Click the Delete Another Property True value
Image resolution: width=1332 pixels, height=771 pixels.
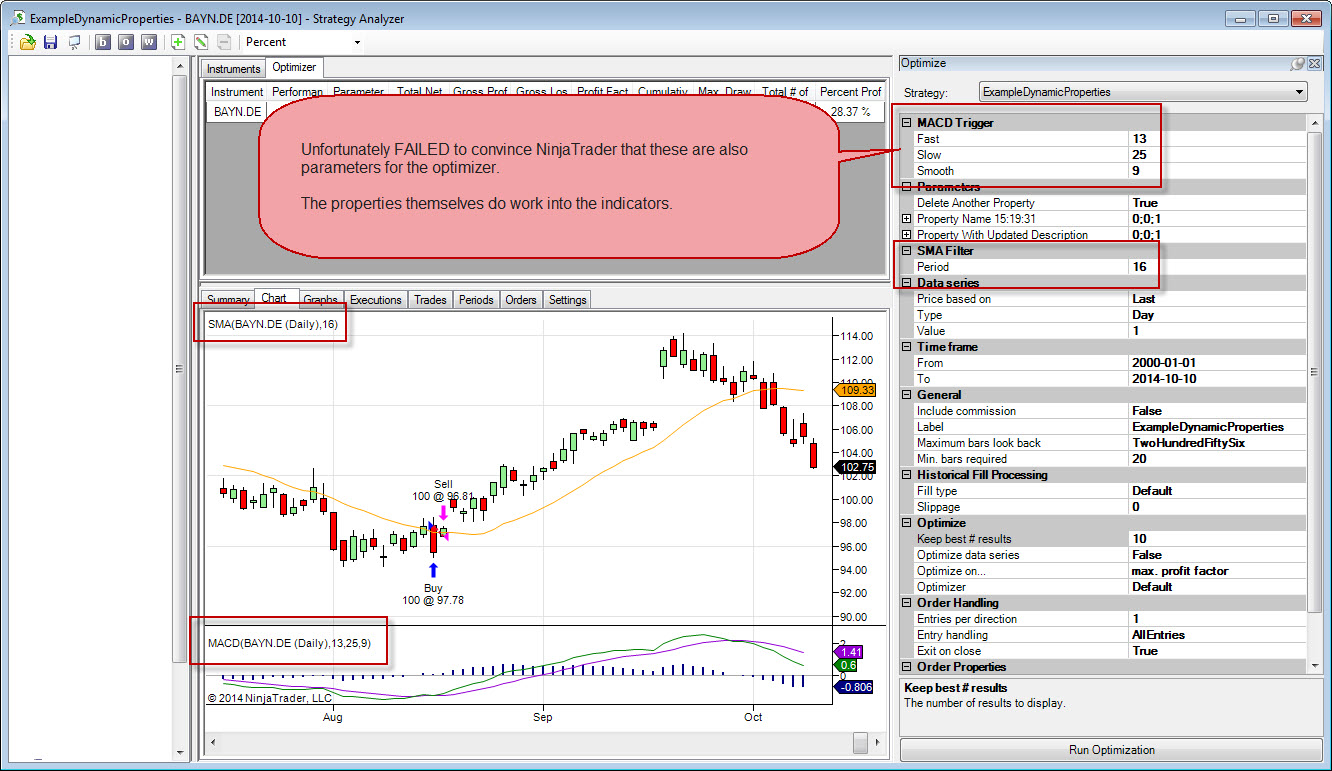(1218, 203)
